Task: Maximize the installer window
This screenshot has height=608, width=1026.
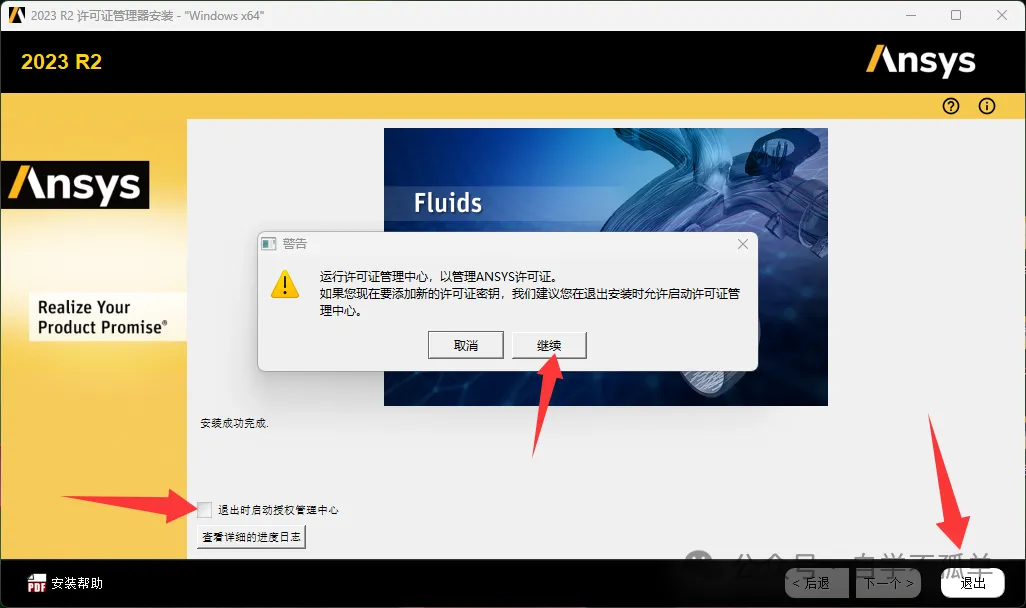Action: pos(956,15)
